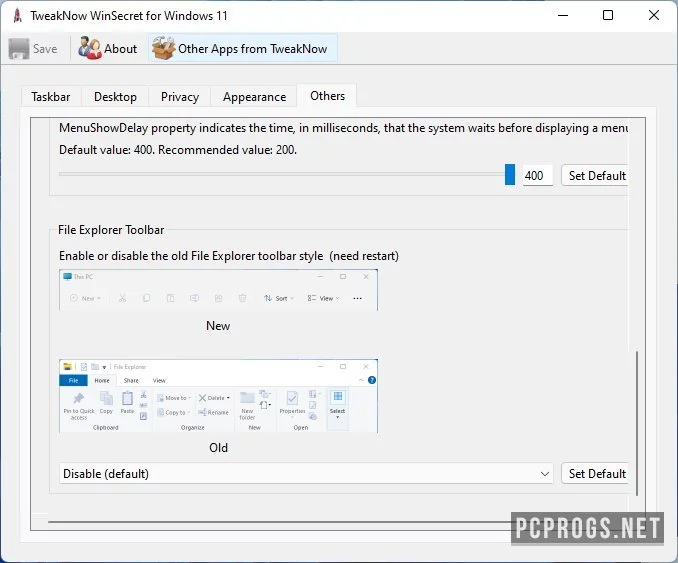Switch to the Taskbar tab

click(51, 97)
